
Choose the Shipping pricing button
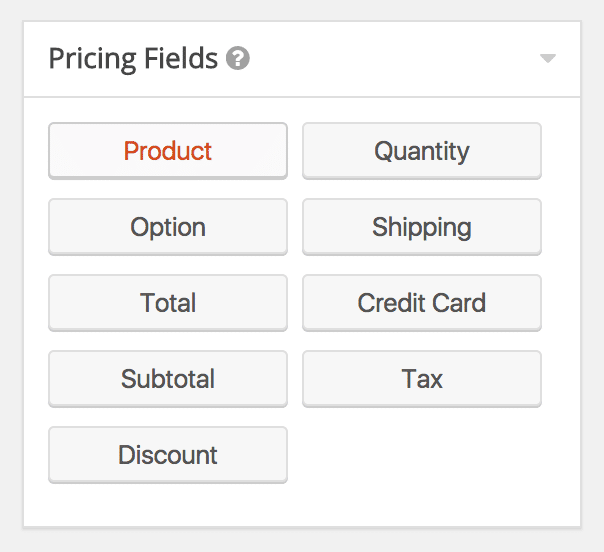click(x=422, y=227)
